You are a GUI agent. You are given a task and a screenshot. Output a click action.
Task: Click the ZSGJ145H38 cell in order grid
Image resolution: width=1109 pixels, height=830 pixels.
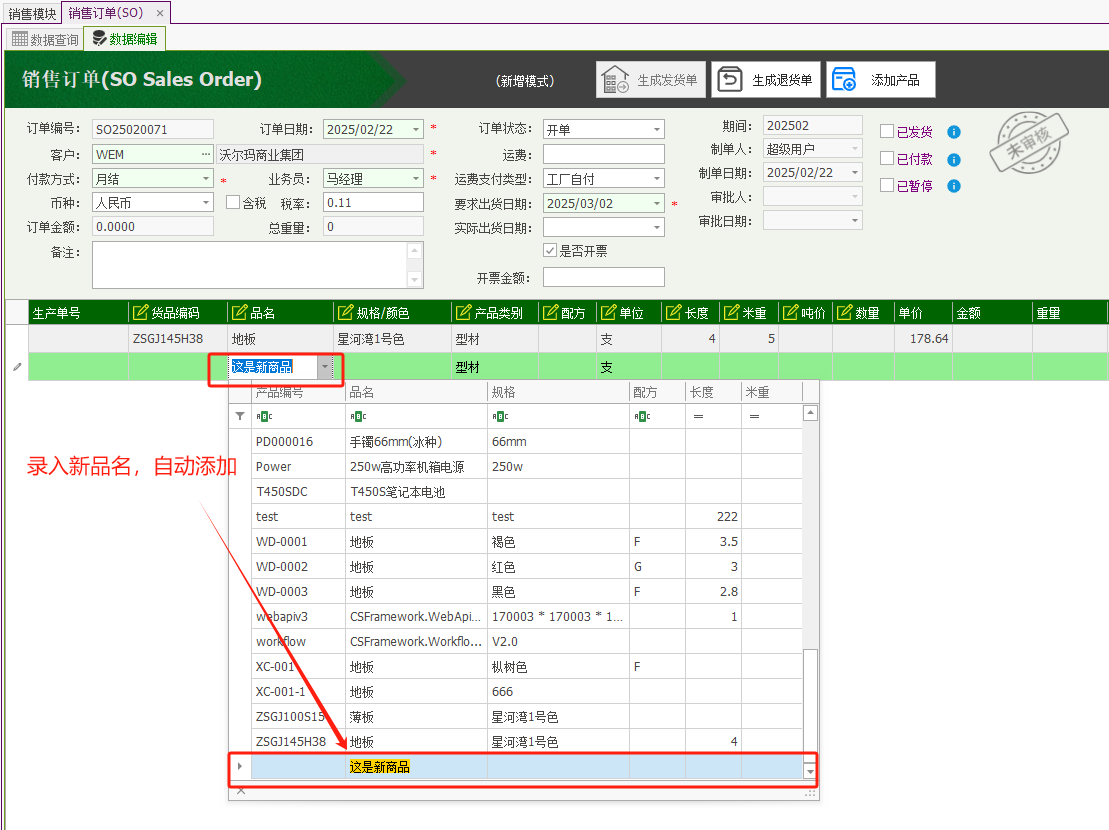point(178,339)
